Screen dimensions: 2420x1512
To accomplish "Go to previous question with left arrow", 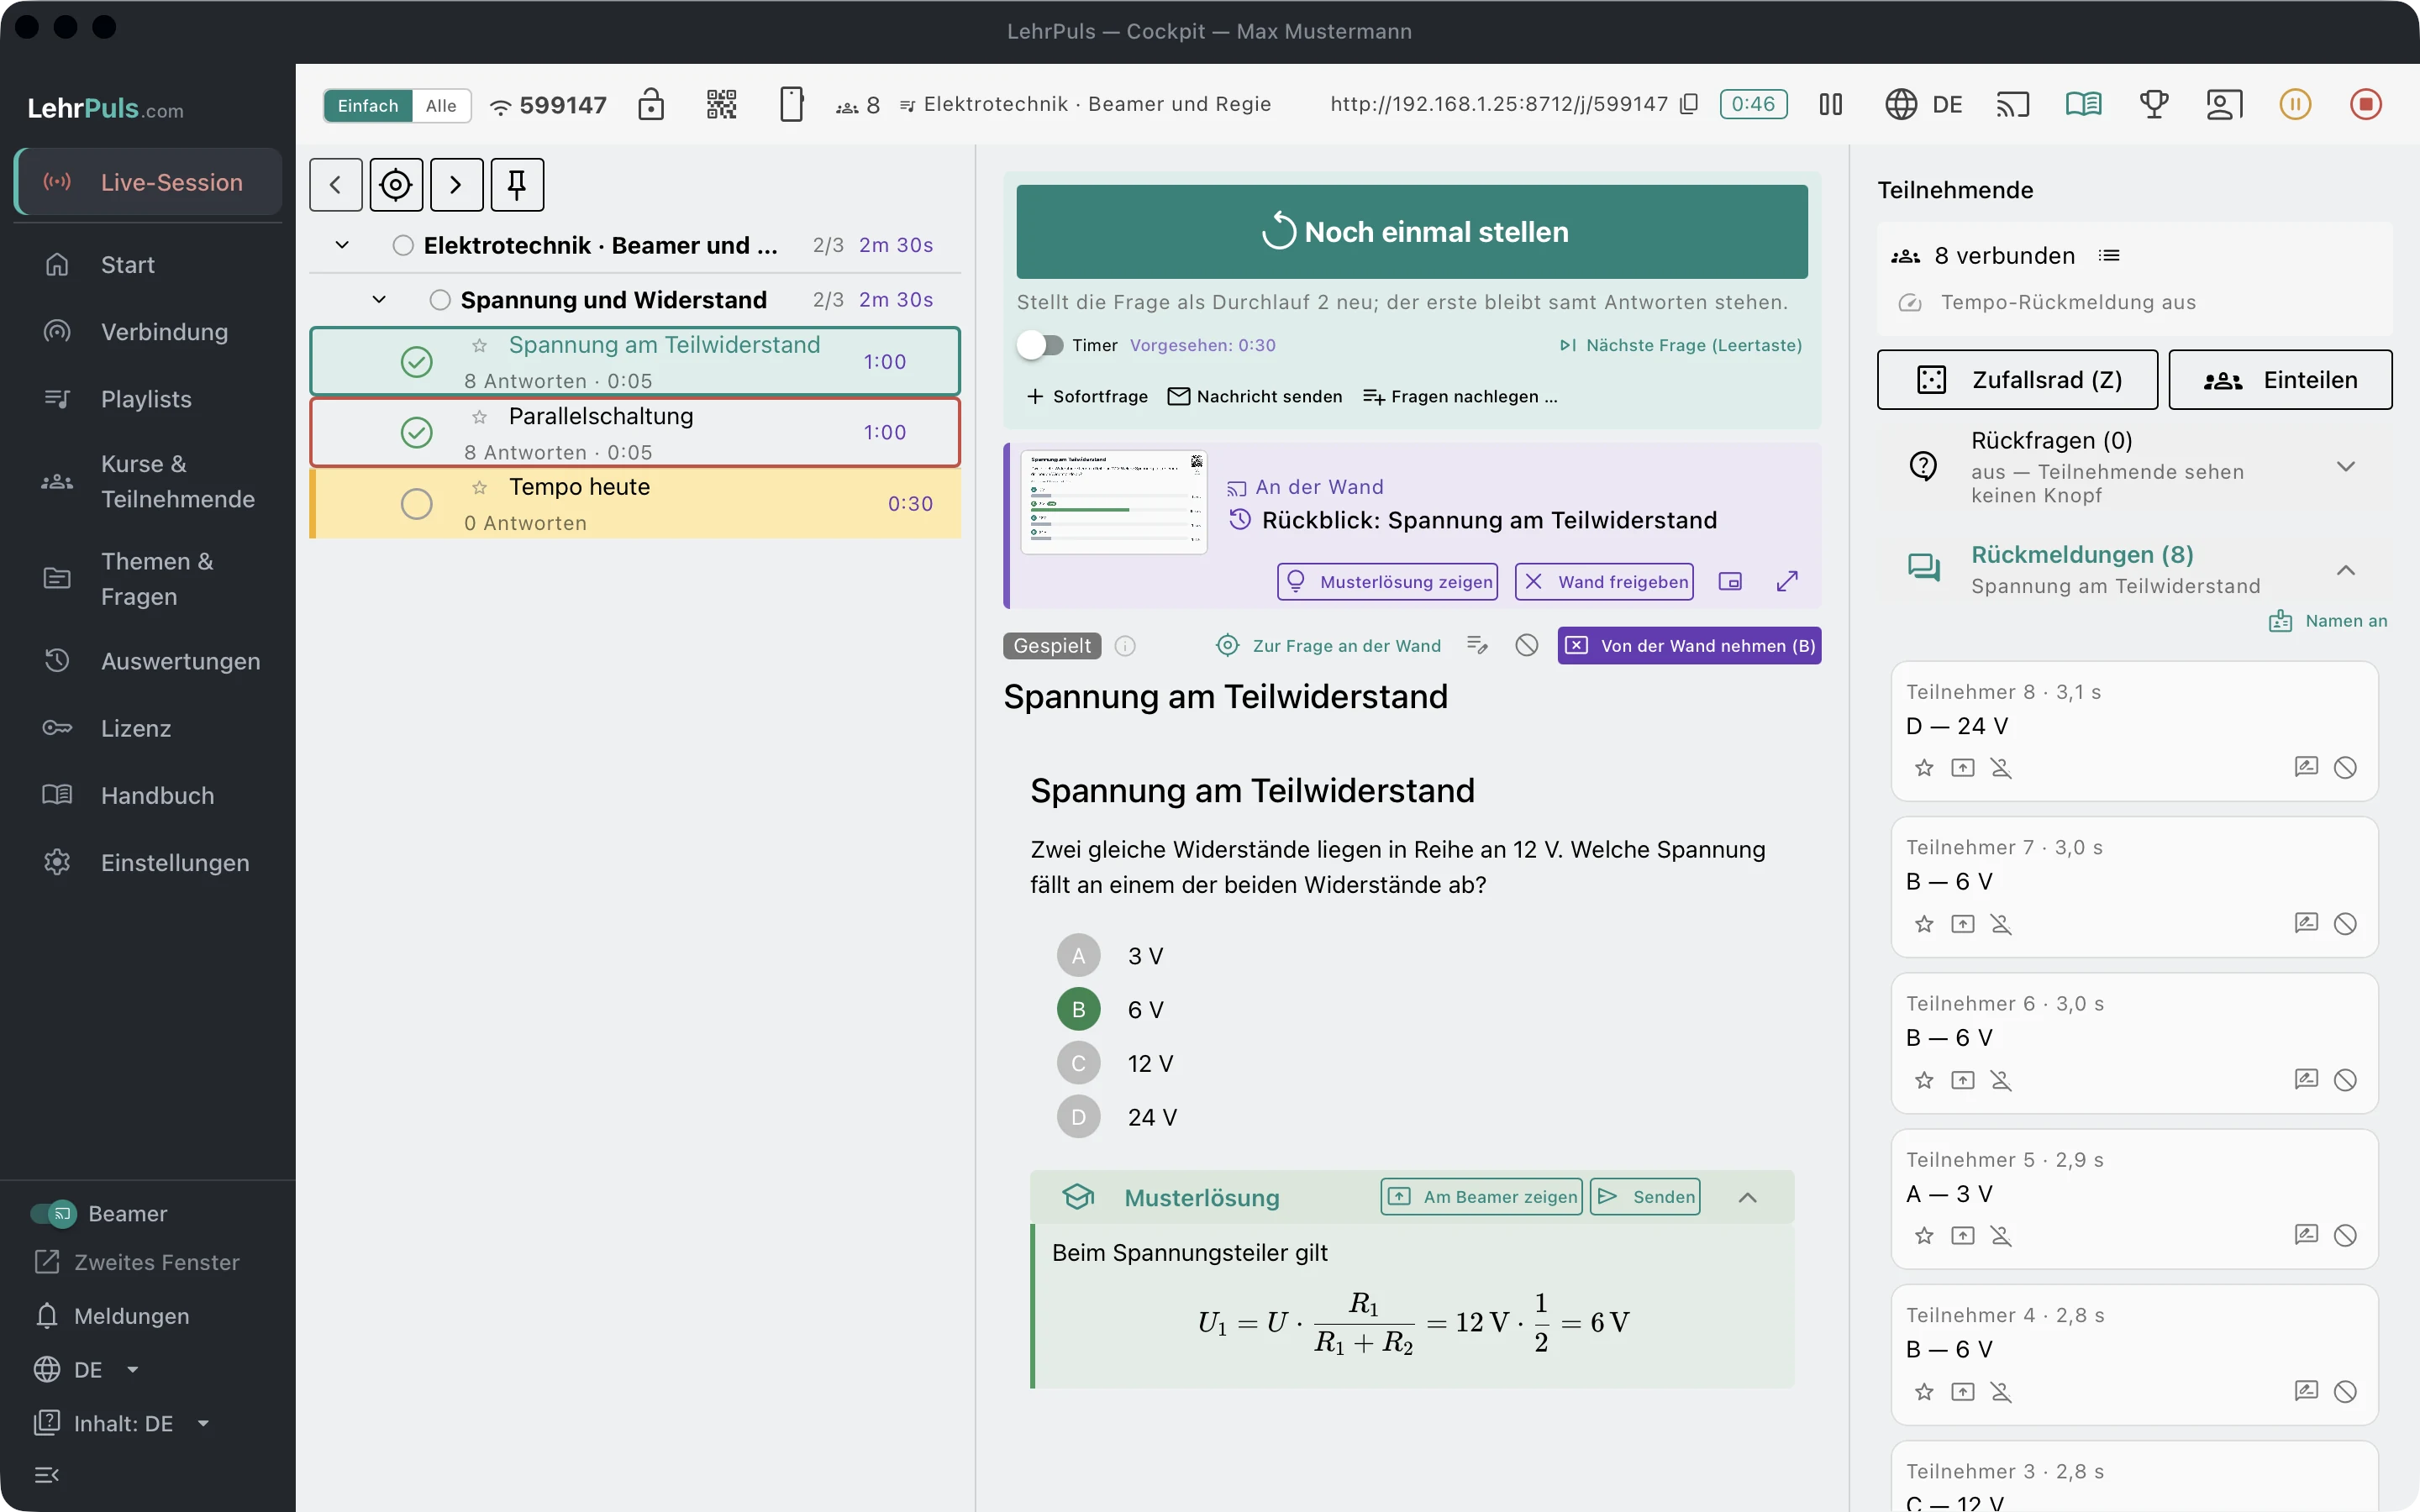I will click(335, 185).
